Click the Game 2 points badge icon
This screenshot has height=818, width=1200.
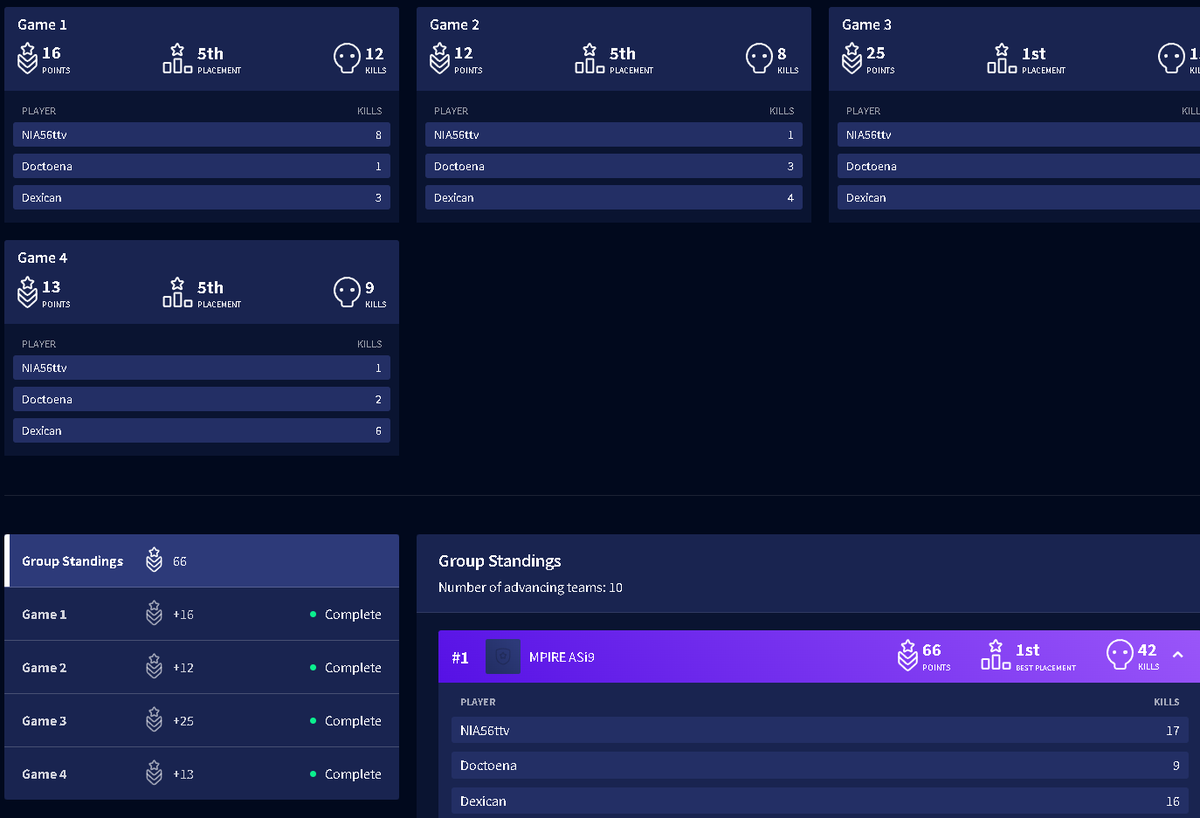(x=440, y=60)
